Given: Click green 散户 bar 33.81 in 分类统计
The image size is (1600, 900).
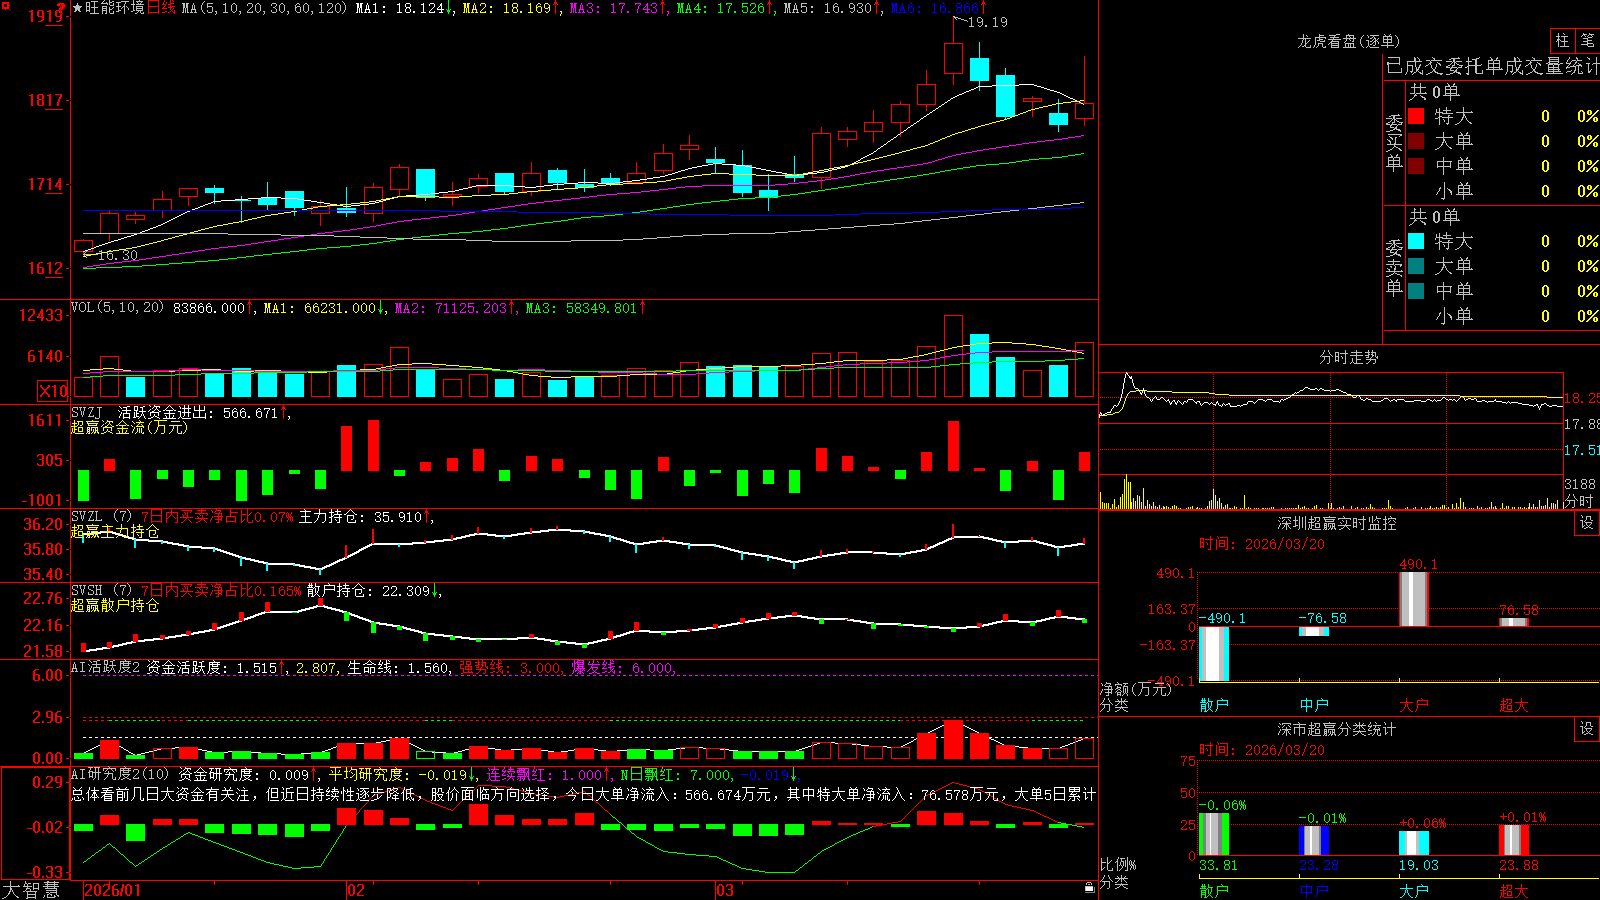Looking at the screenshot, I should pyautogui.click(x=1214, y=834).
